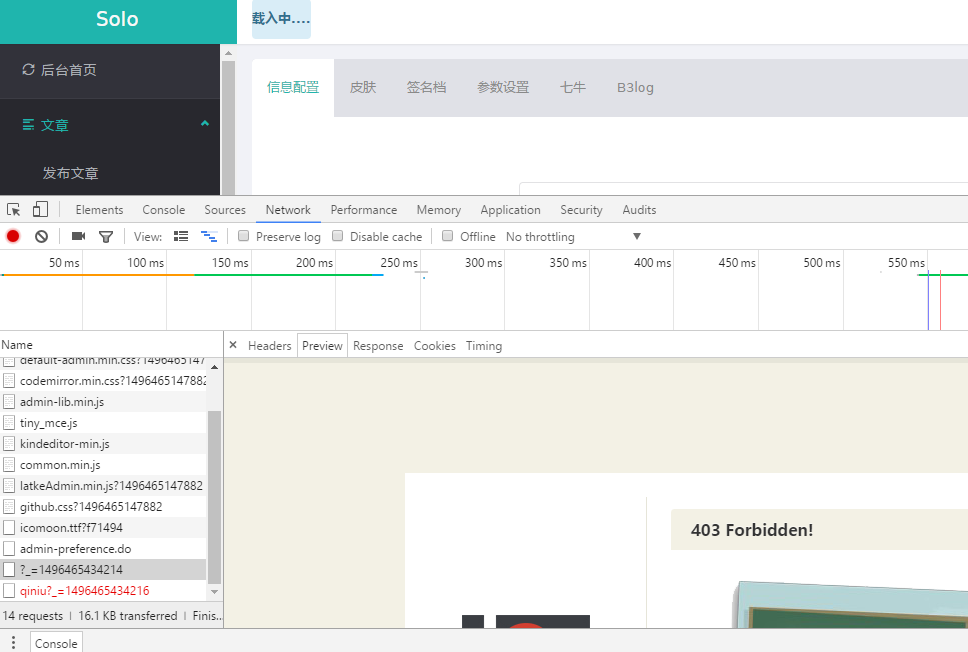Viewport: 968px width, 652px height.
Task: Switch to large request rows view
Action: [x=181, y=236]
